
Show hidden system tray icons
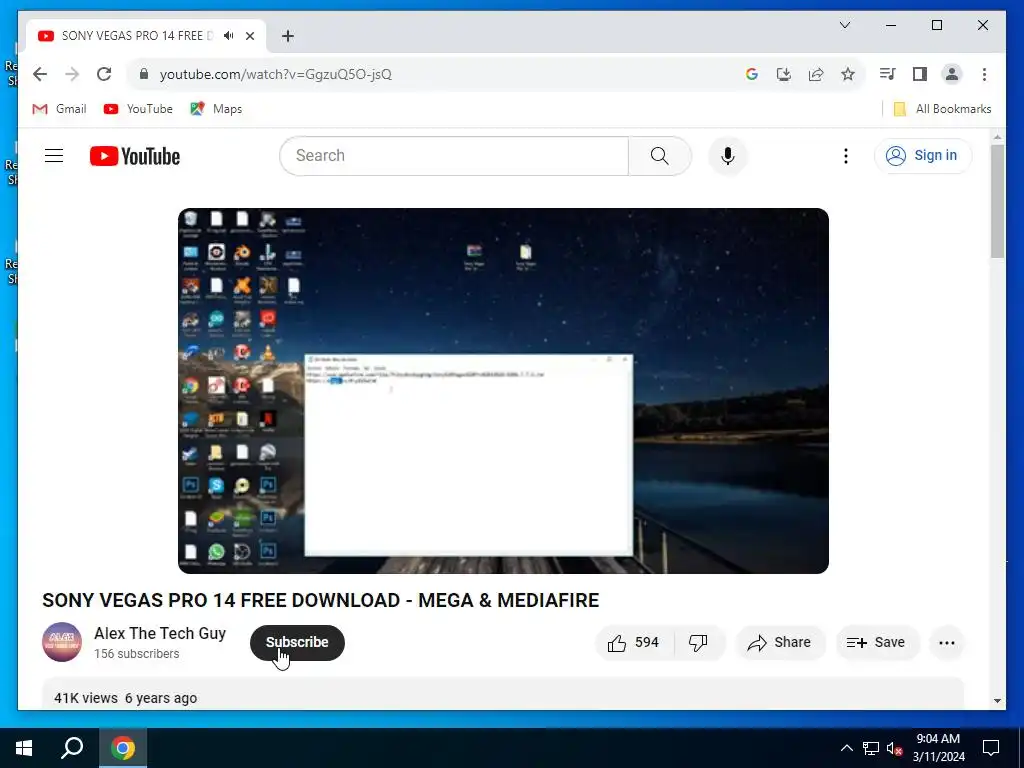846,748
